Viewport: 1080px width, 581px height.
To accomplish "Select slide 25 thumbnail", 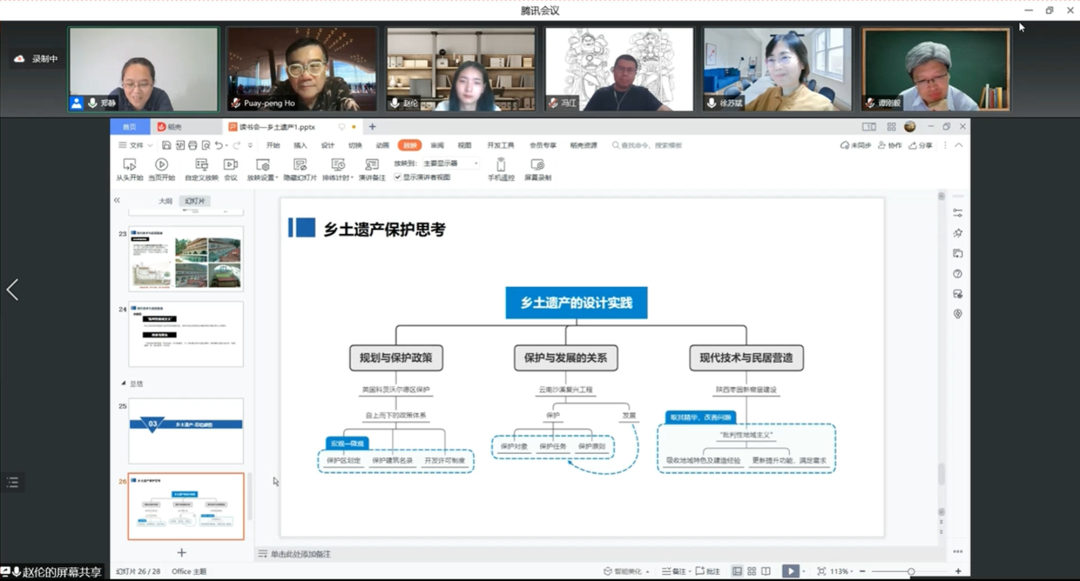I will pyautogui.click(x=186, y=431).
